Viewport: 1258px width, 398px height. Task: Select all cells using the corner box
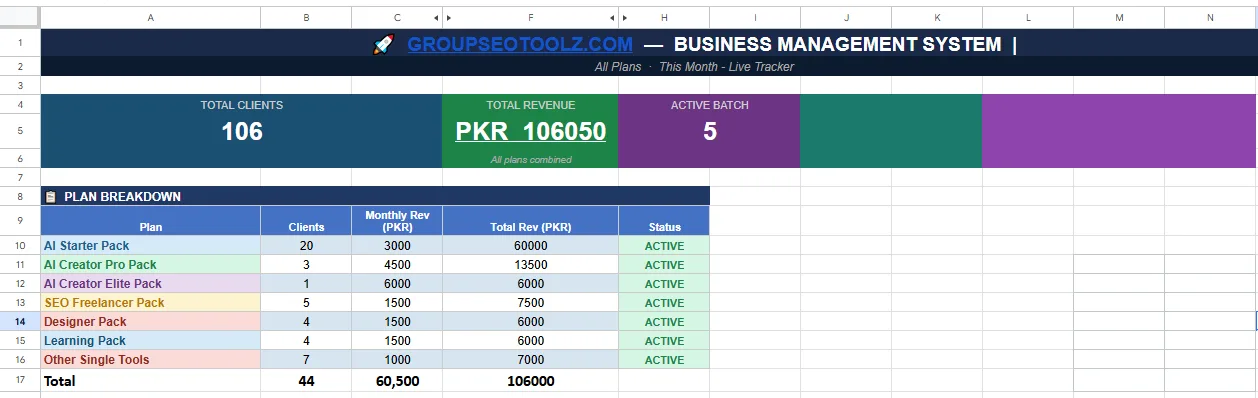point(20,18)
